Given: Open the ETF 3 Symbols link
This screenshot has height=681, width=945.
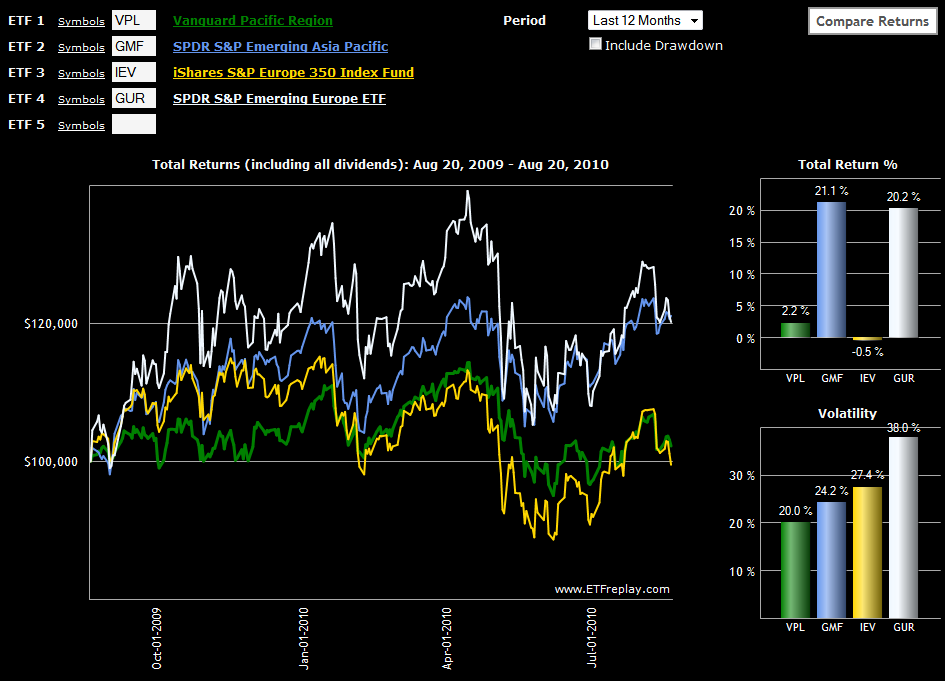Looking at the screenshot, I should pyautogui.click(x=81, y=73).
